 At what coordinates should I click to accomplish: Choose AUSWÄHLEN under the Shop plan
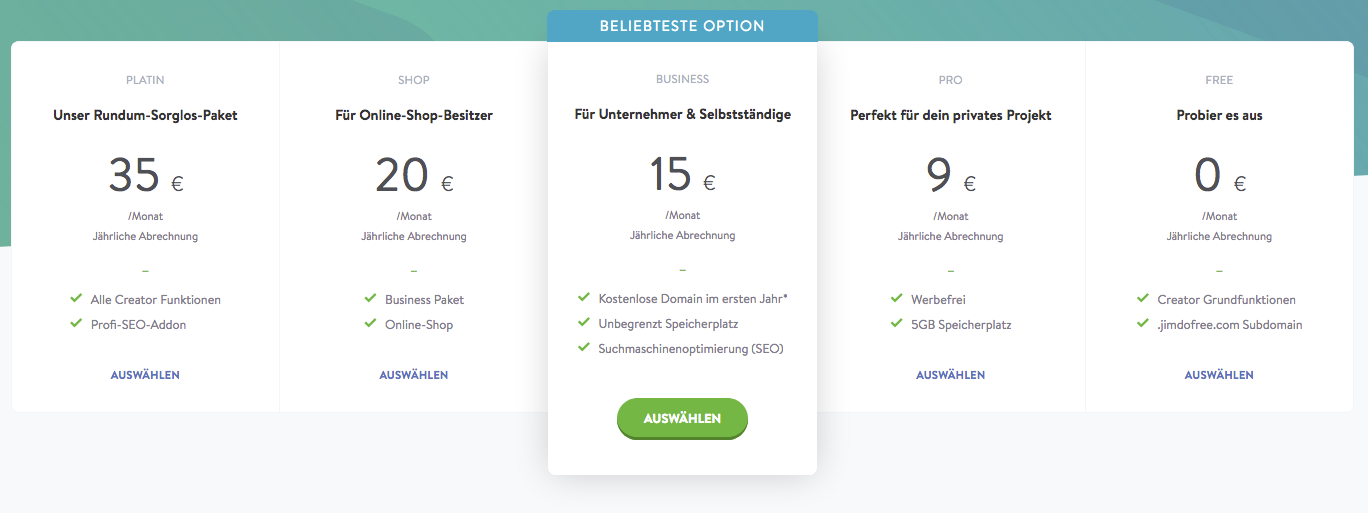pyautogui.click(x=414, y=375)
